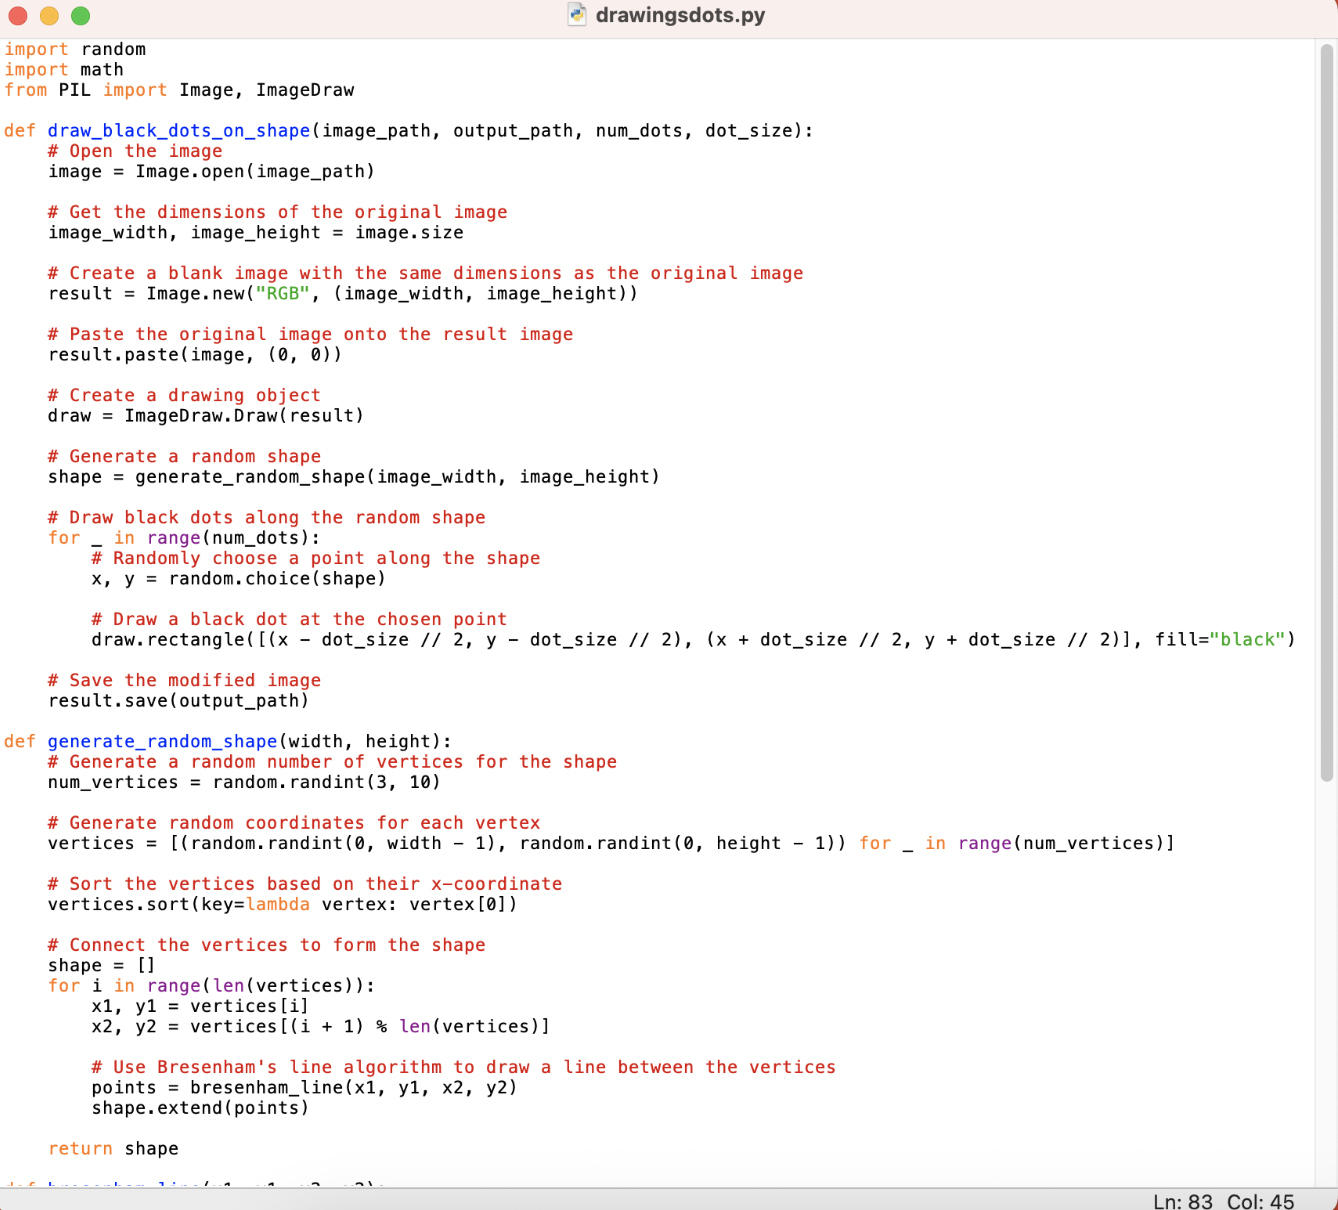Viewport: 1338px width, 1210px height.
Task: Click '# Save the modified image' comment
Action: click(x=184, y=680)
